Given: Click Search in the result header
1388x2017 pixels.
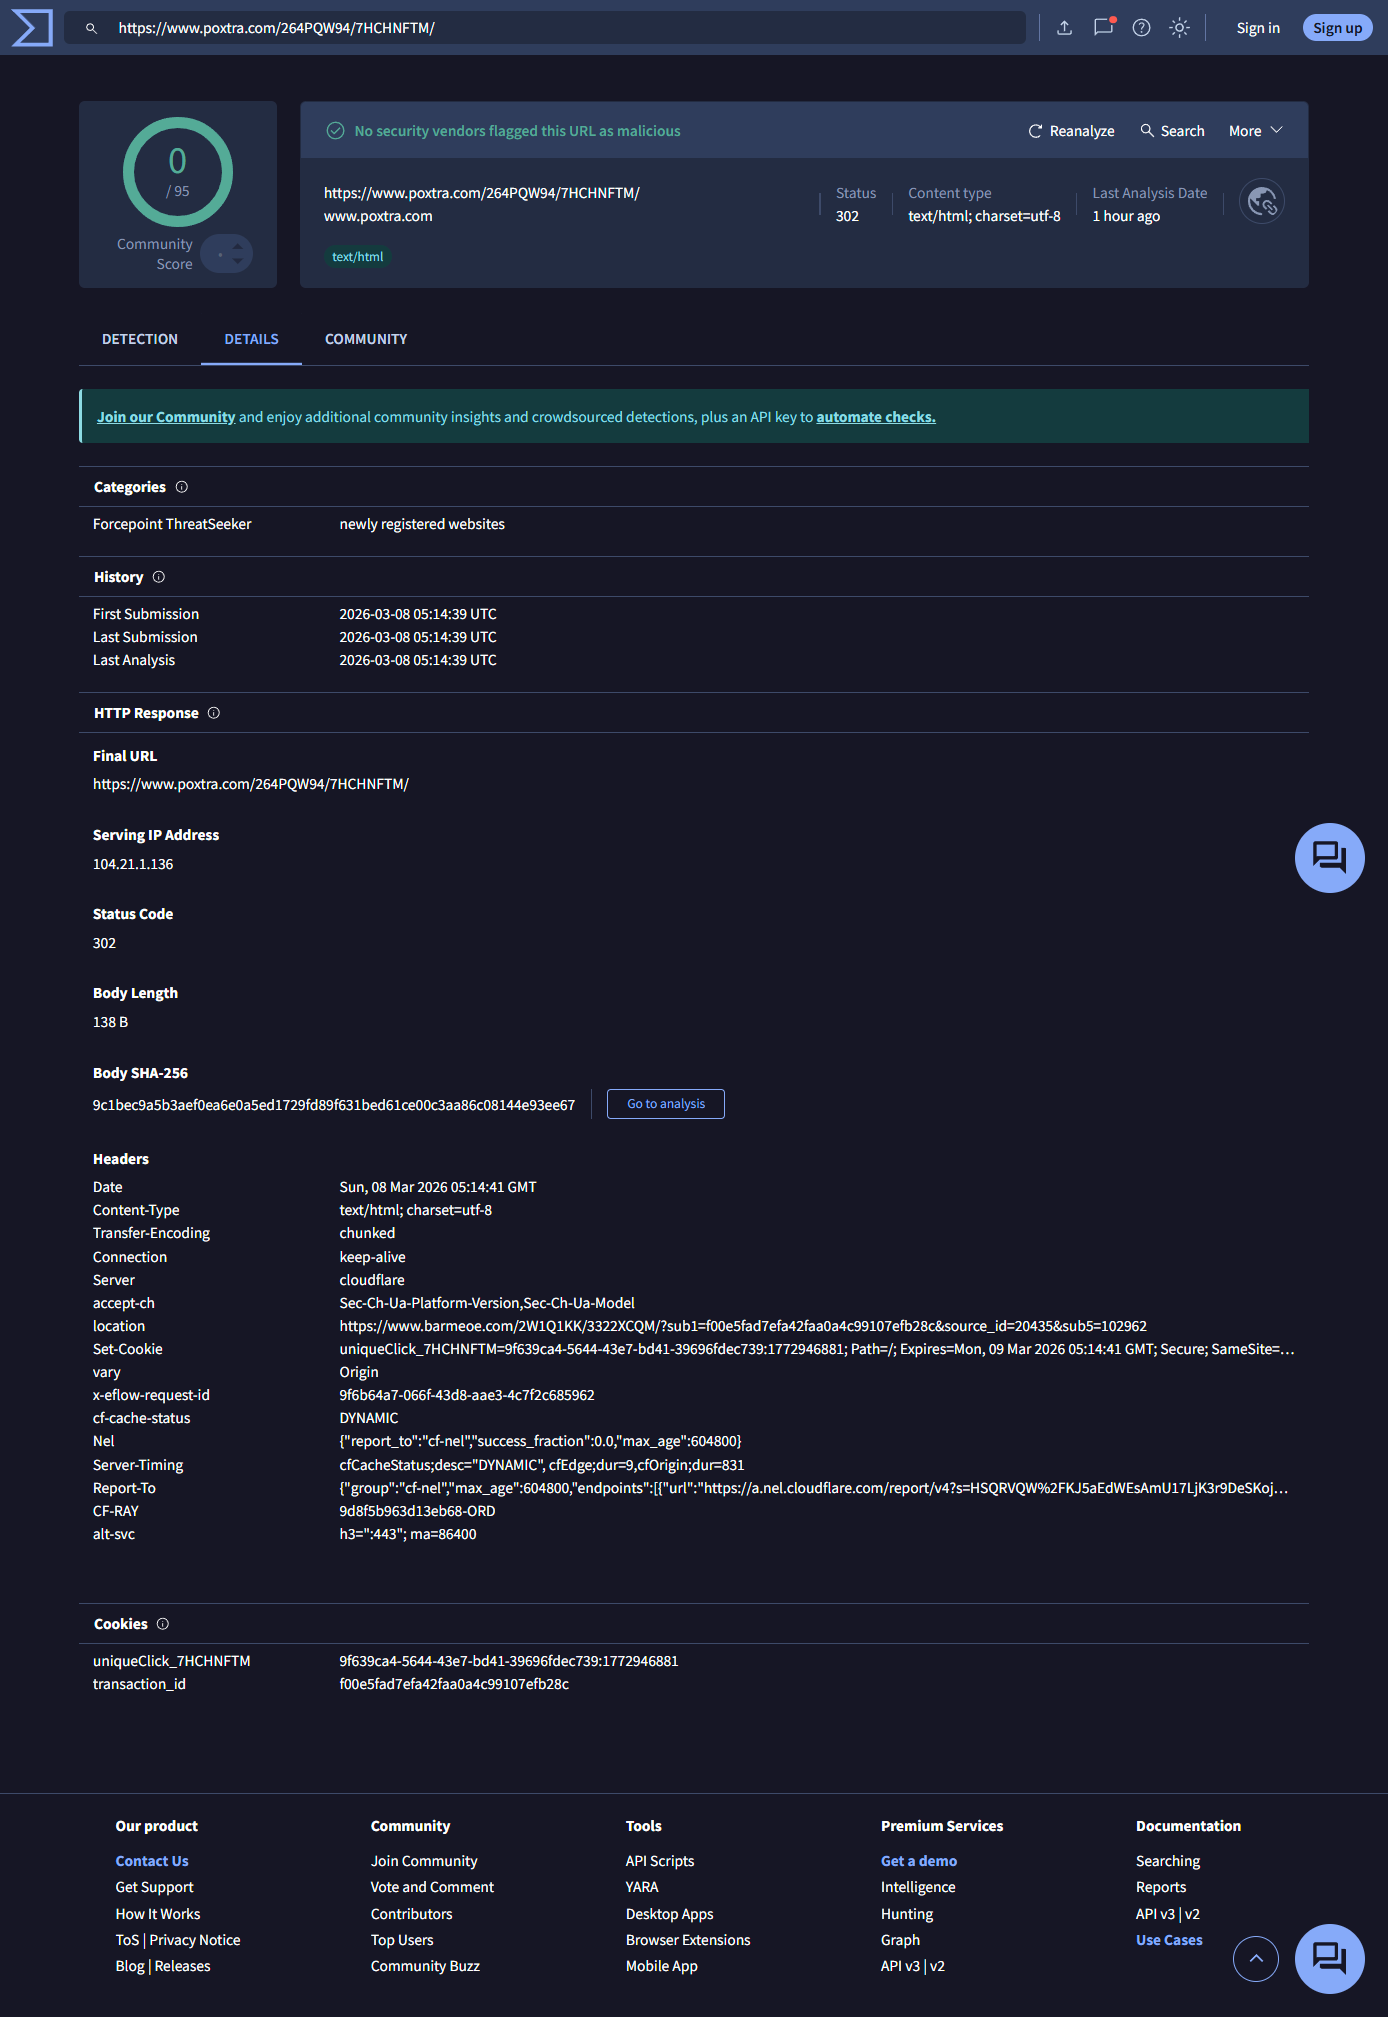Looking at the screenshot, I should [1172, 131].
